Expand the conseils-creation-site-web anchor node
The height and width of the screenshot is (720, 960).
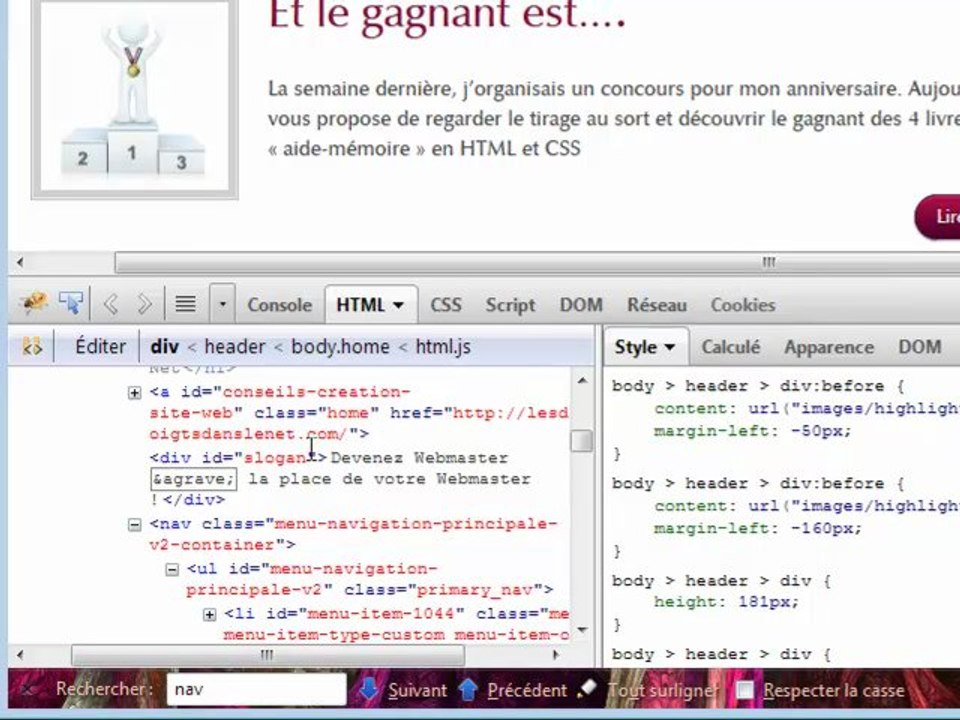coord(135,392)
